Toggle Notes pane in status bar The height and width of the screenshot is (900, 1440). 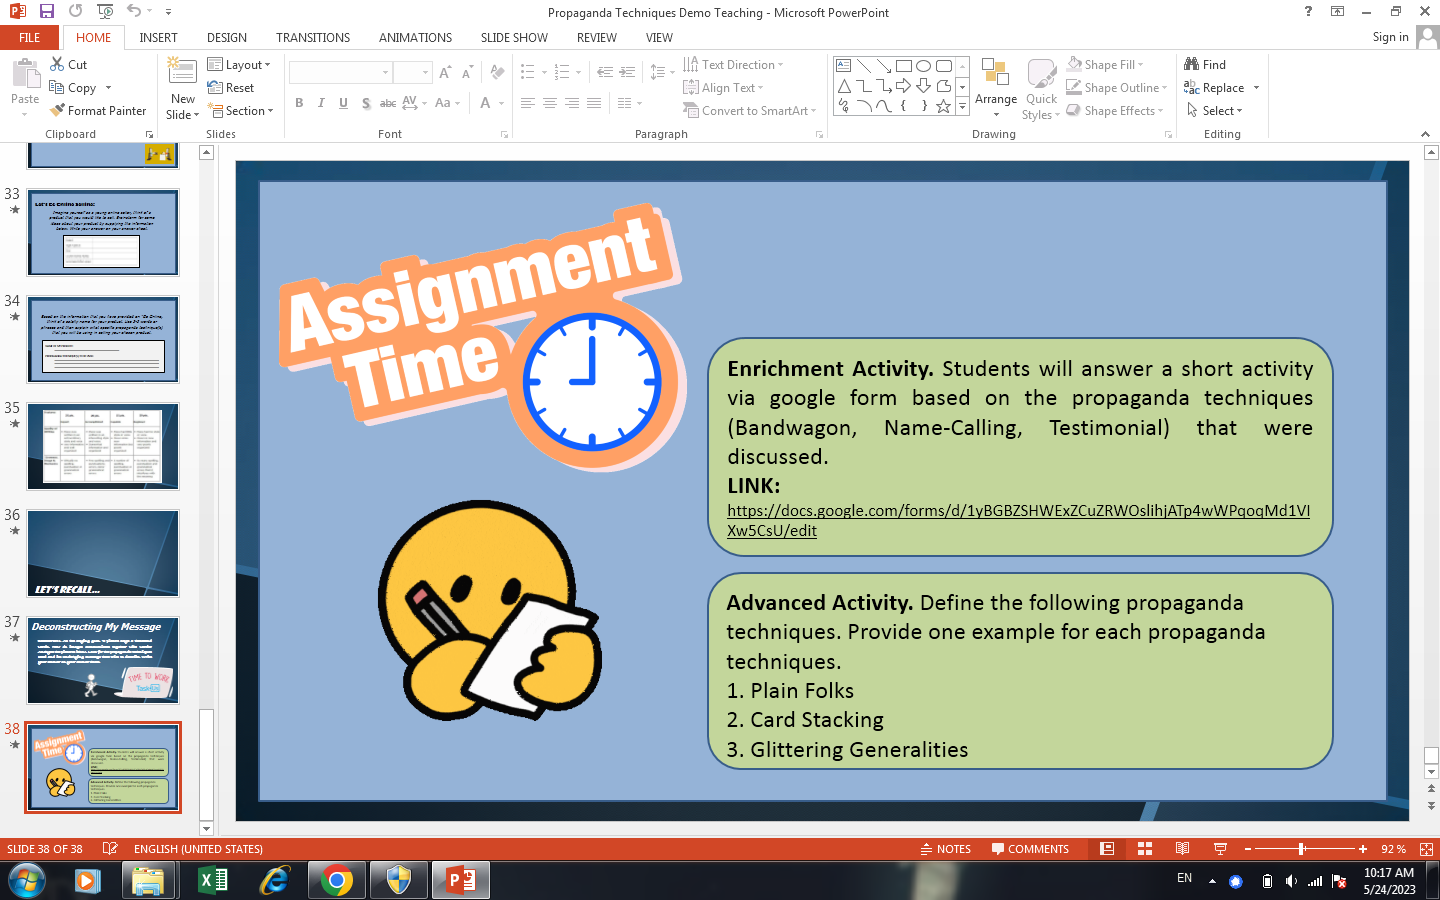(x=945, y=849)
